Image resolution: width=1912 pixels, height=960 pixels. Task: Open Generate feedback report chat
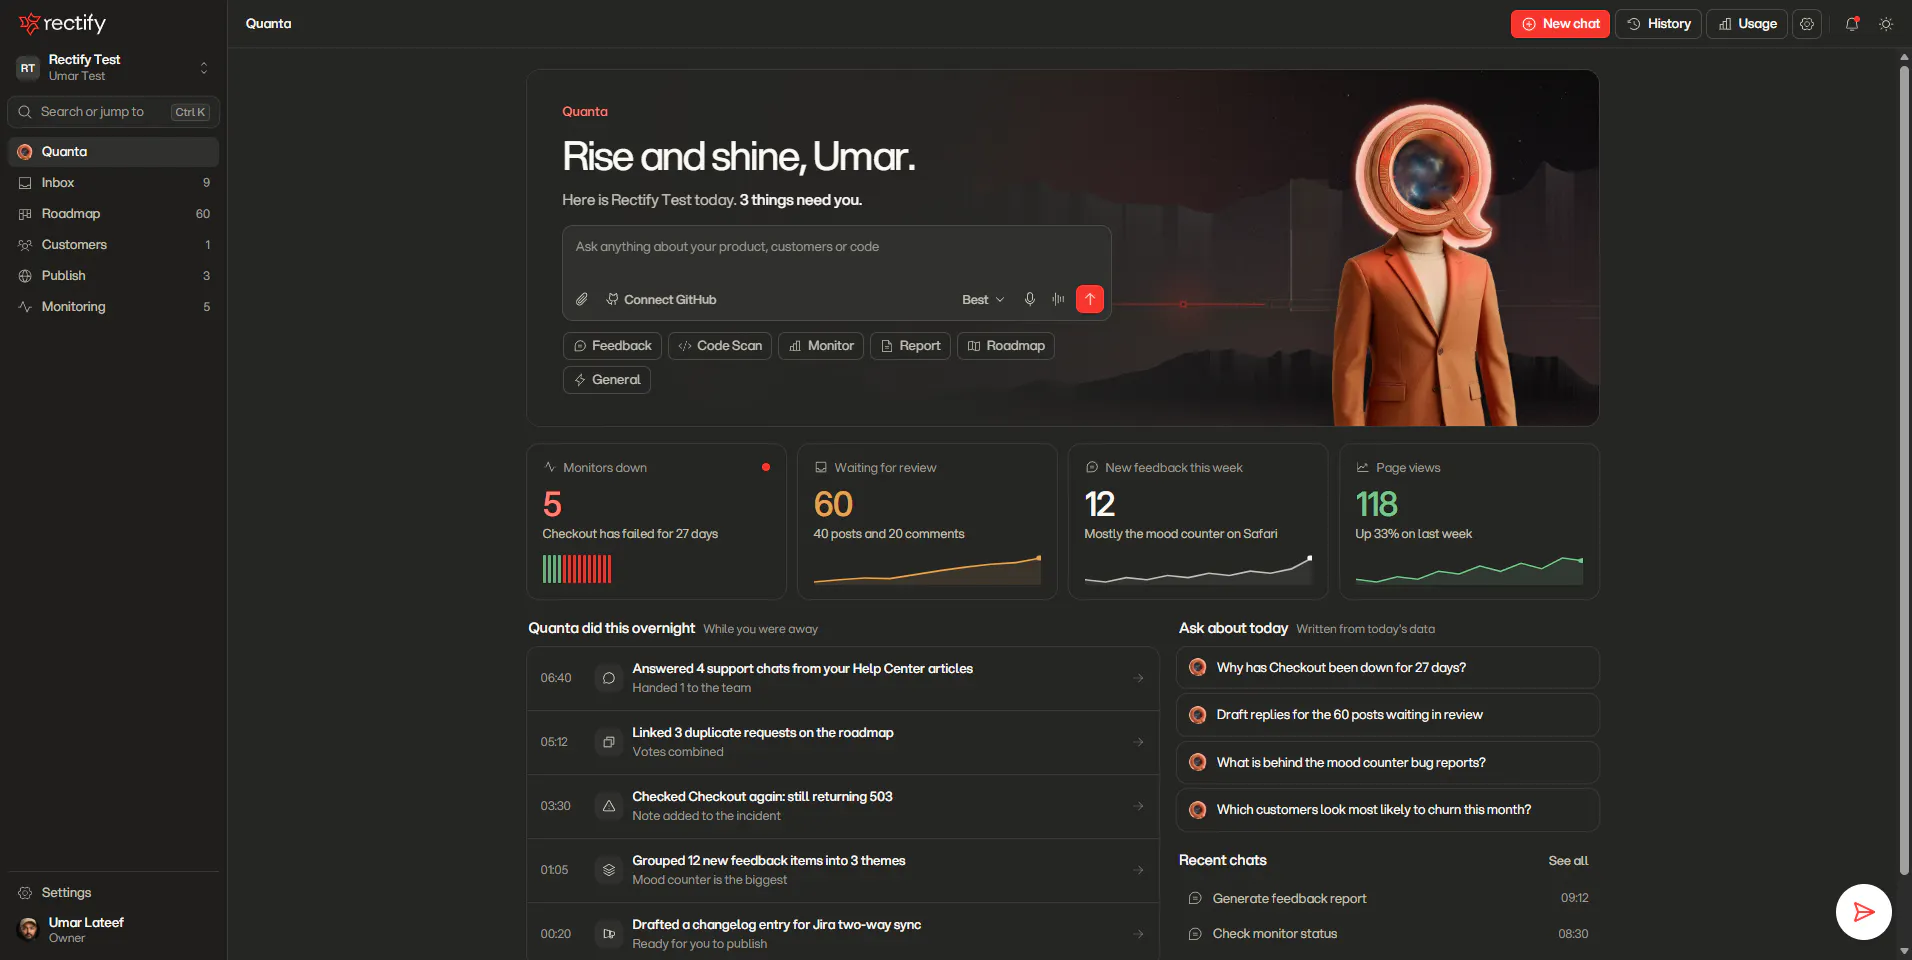[1387, 898]
